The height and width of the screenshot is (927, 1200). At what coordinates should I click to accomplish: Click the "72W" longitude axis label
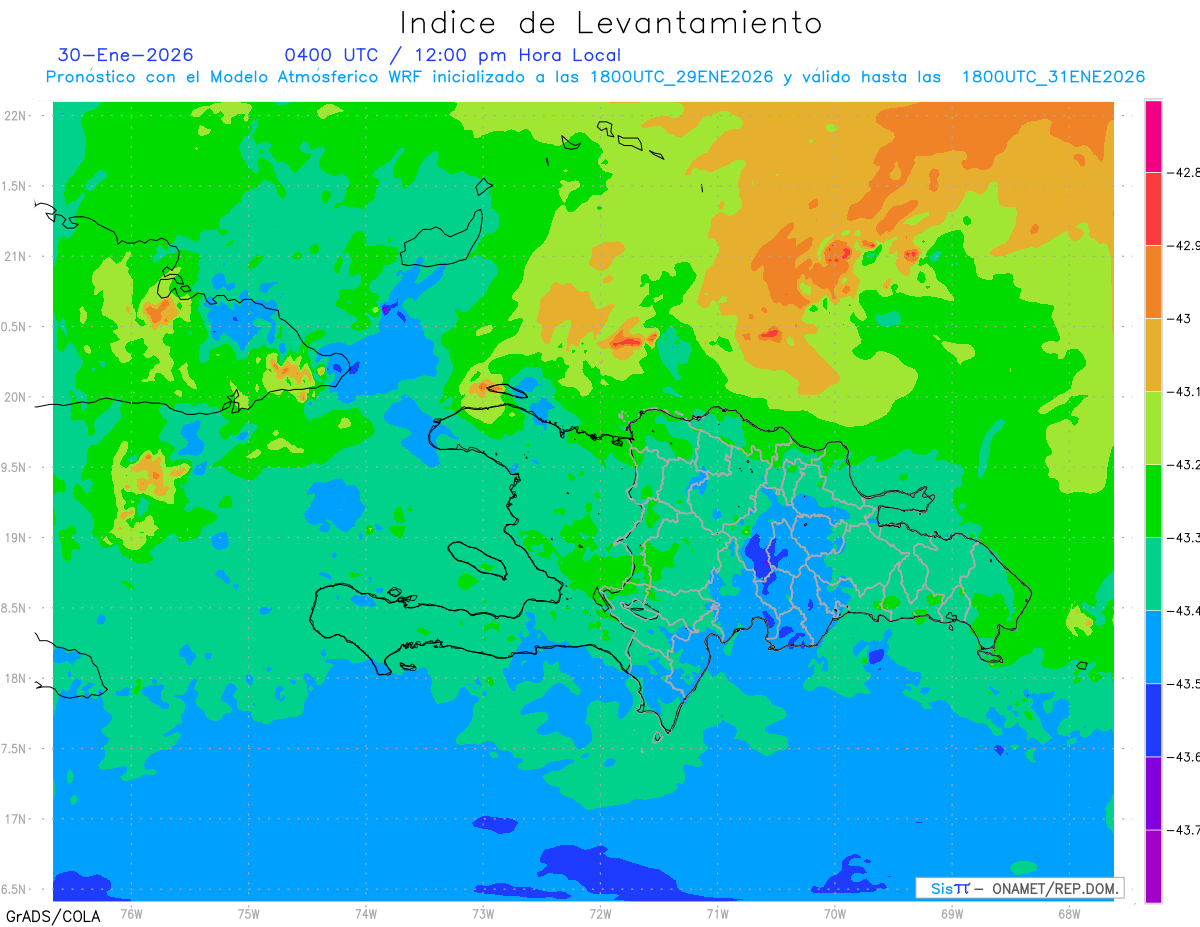[600, 914]
